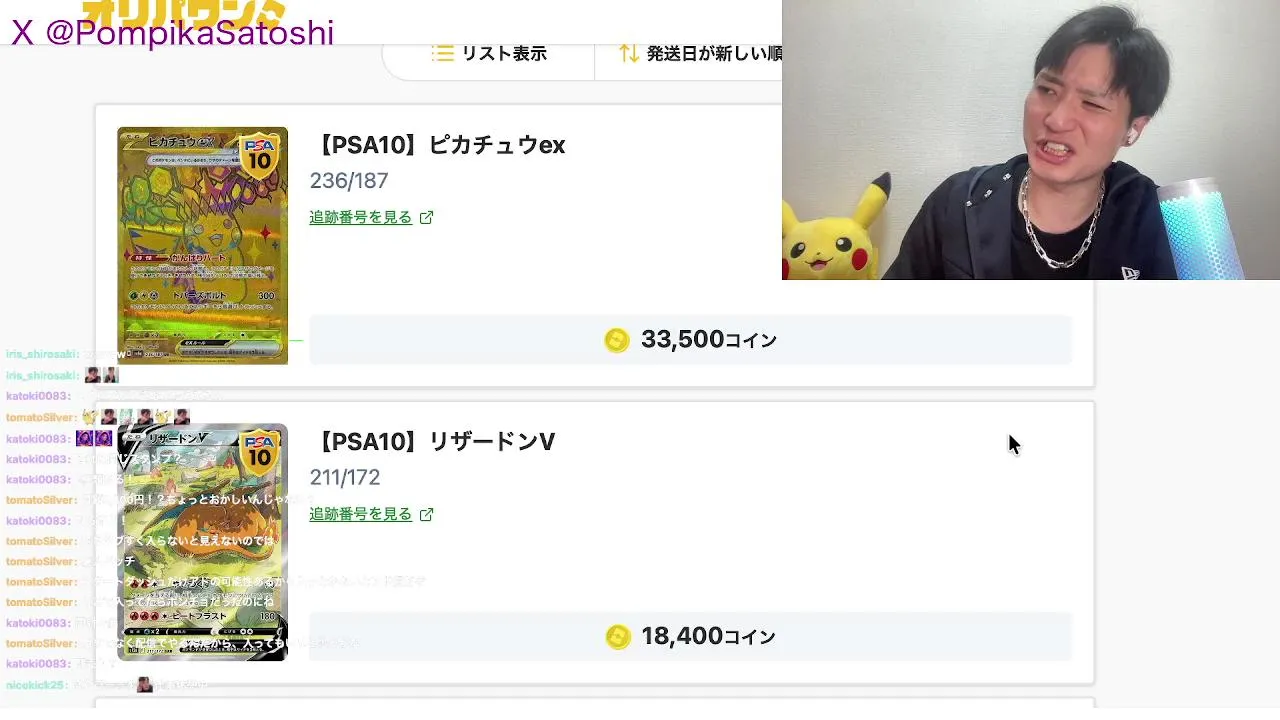
Task: Click the gold coin icon beside 18,400
Action: click(618, 637)
